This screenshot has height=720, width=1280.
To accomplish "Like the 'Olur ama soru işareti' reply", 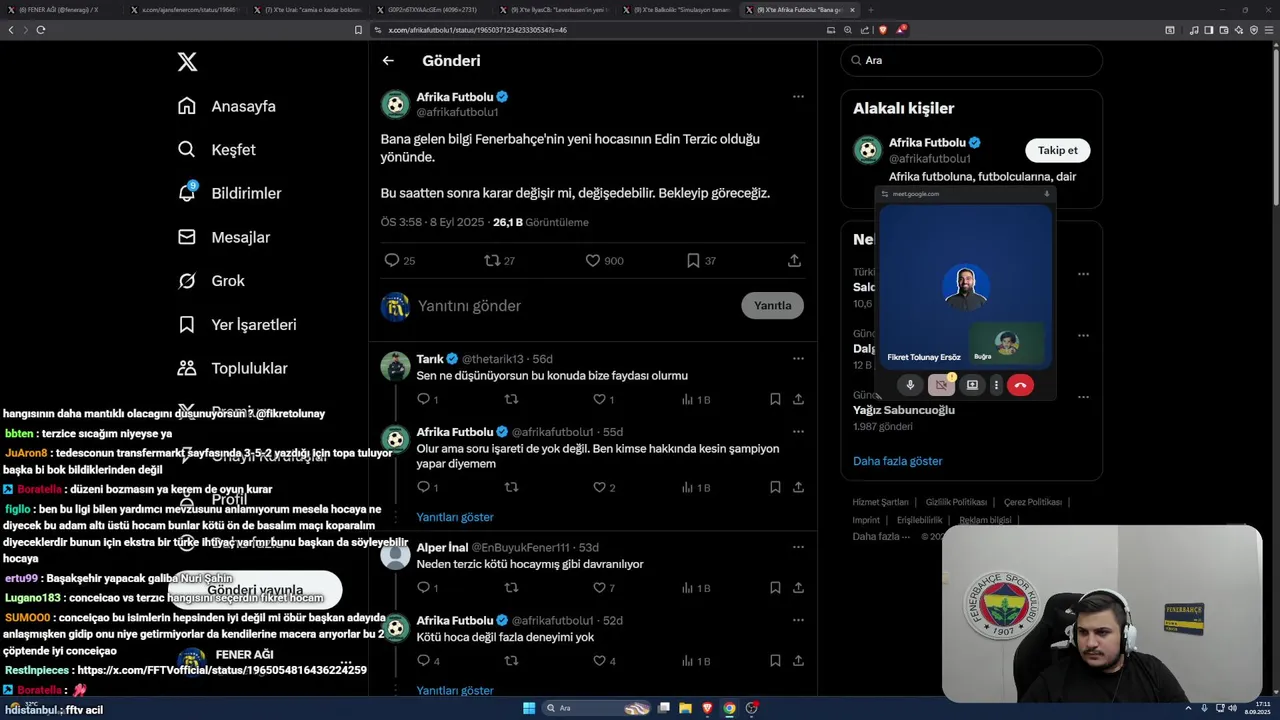I will pos(599,487).
